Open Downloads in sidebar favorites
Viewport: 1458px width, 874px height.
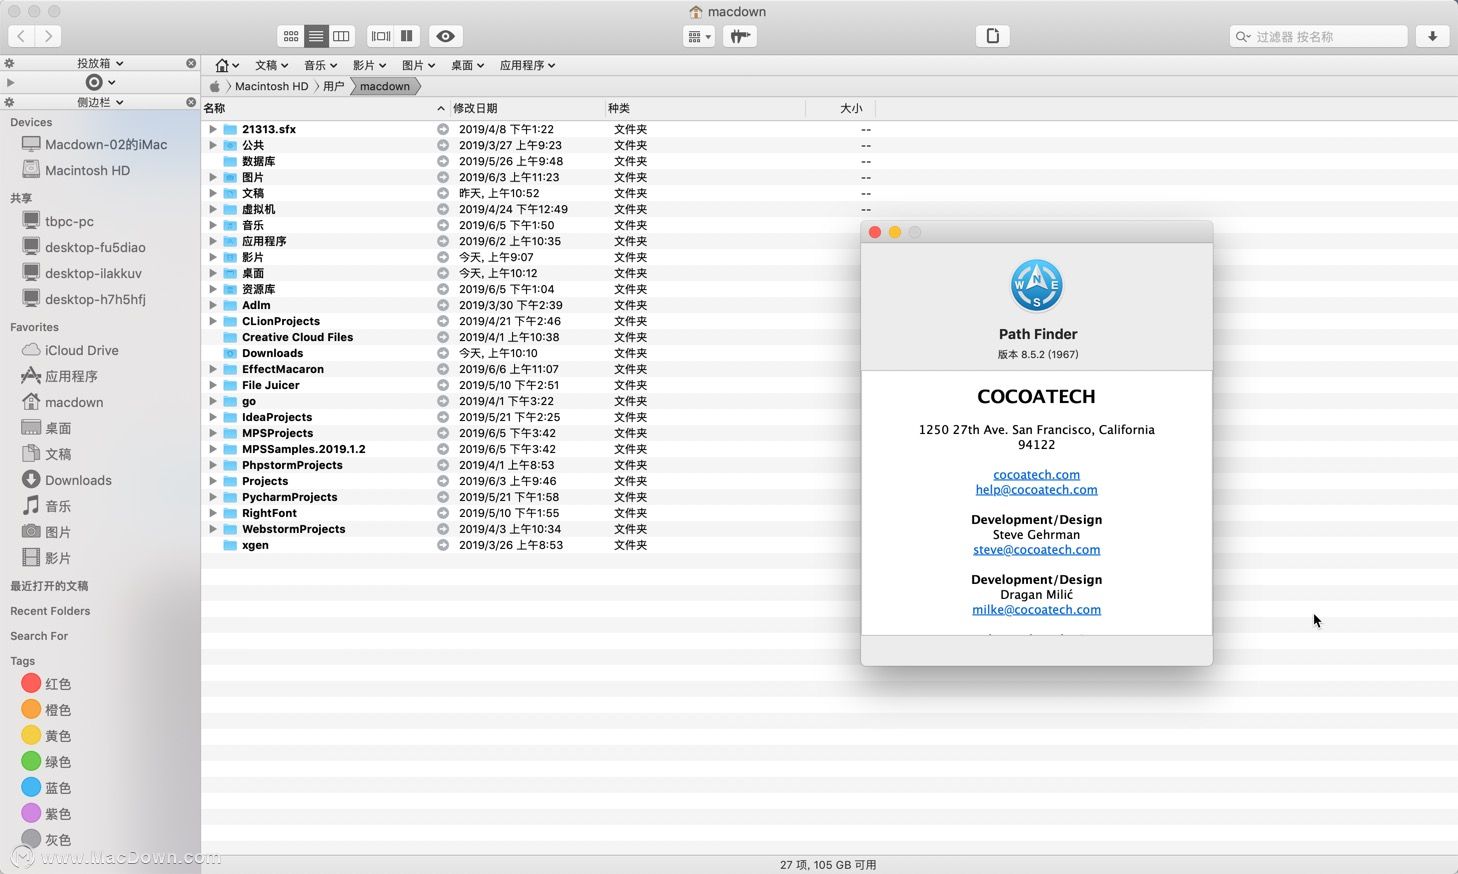point(66,480)
